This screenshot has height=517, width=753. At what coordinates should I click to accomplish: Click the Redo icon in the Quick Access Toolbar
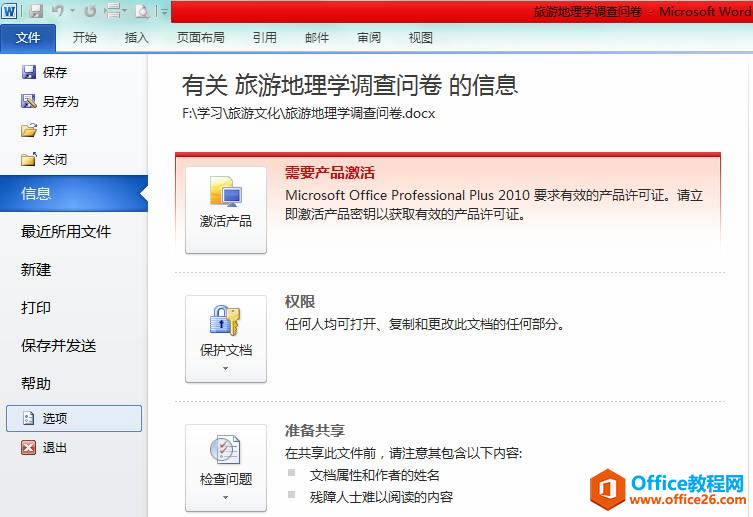coord(90,11)
